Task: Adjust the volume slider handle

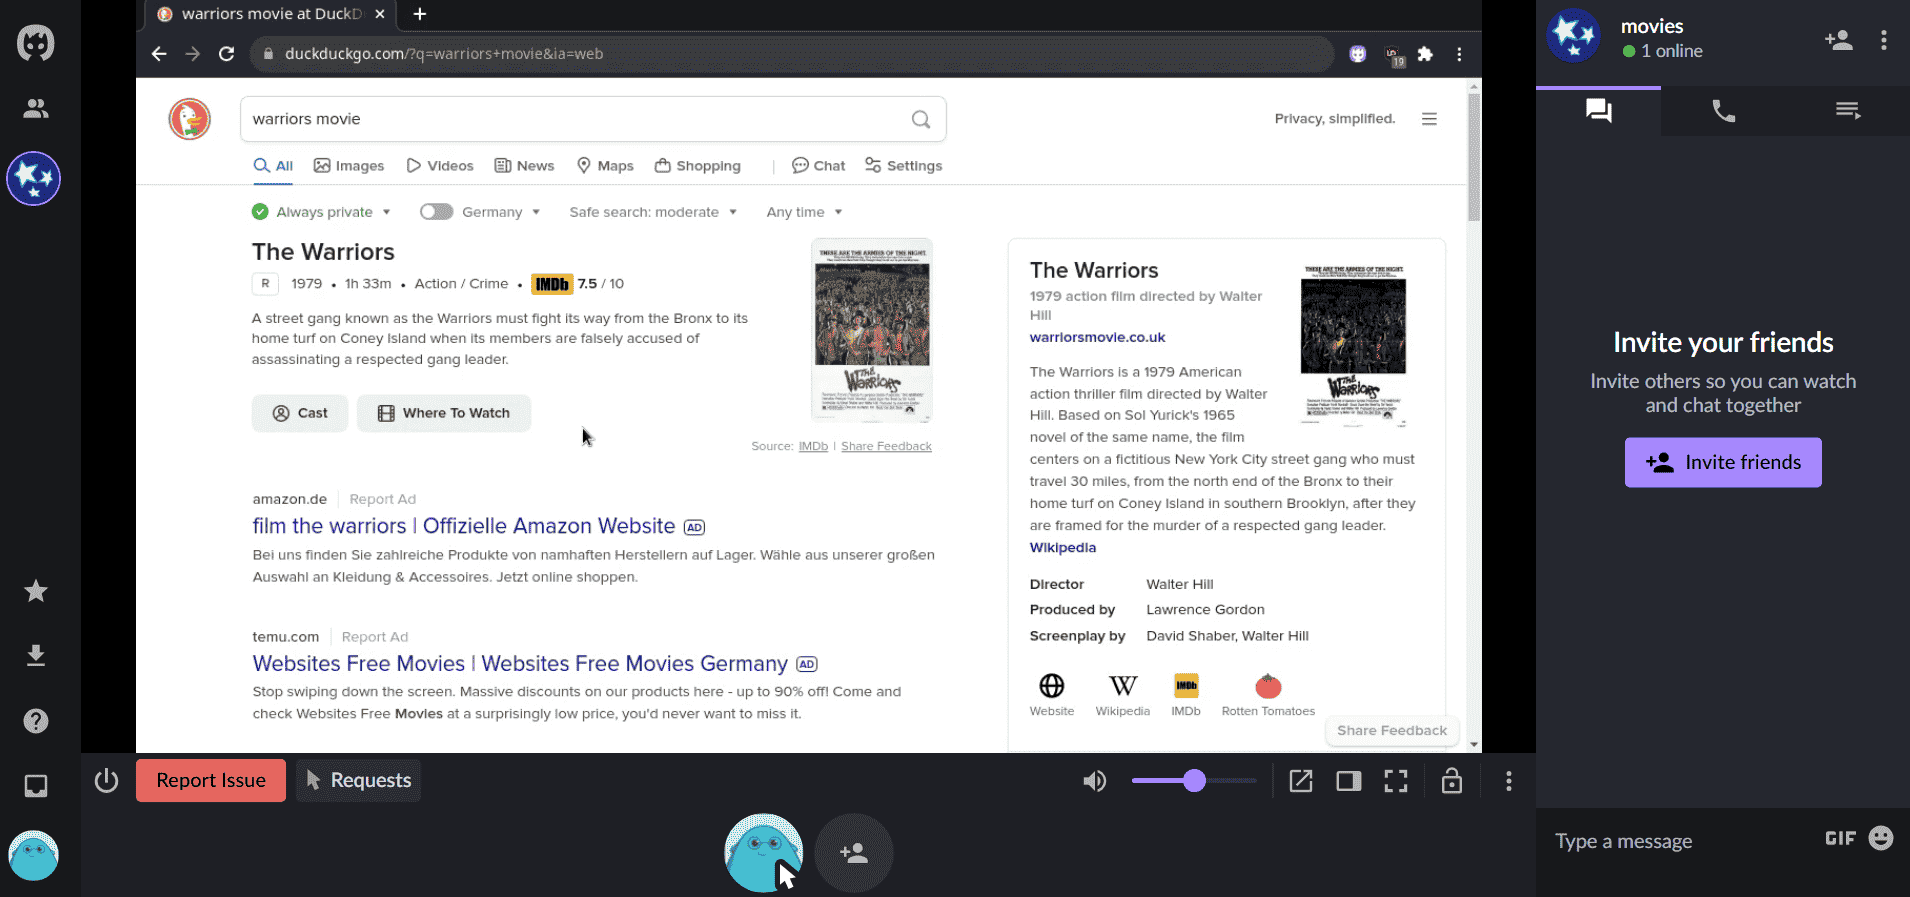Action: 1194,781
